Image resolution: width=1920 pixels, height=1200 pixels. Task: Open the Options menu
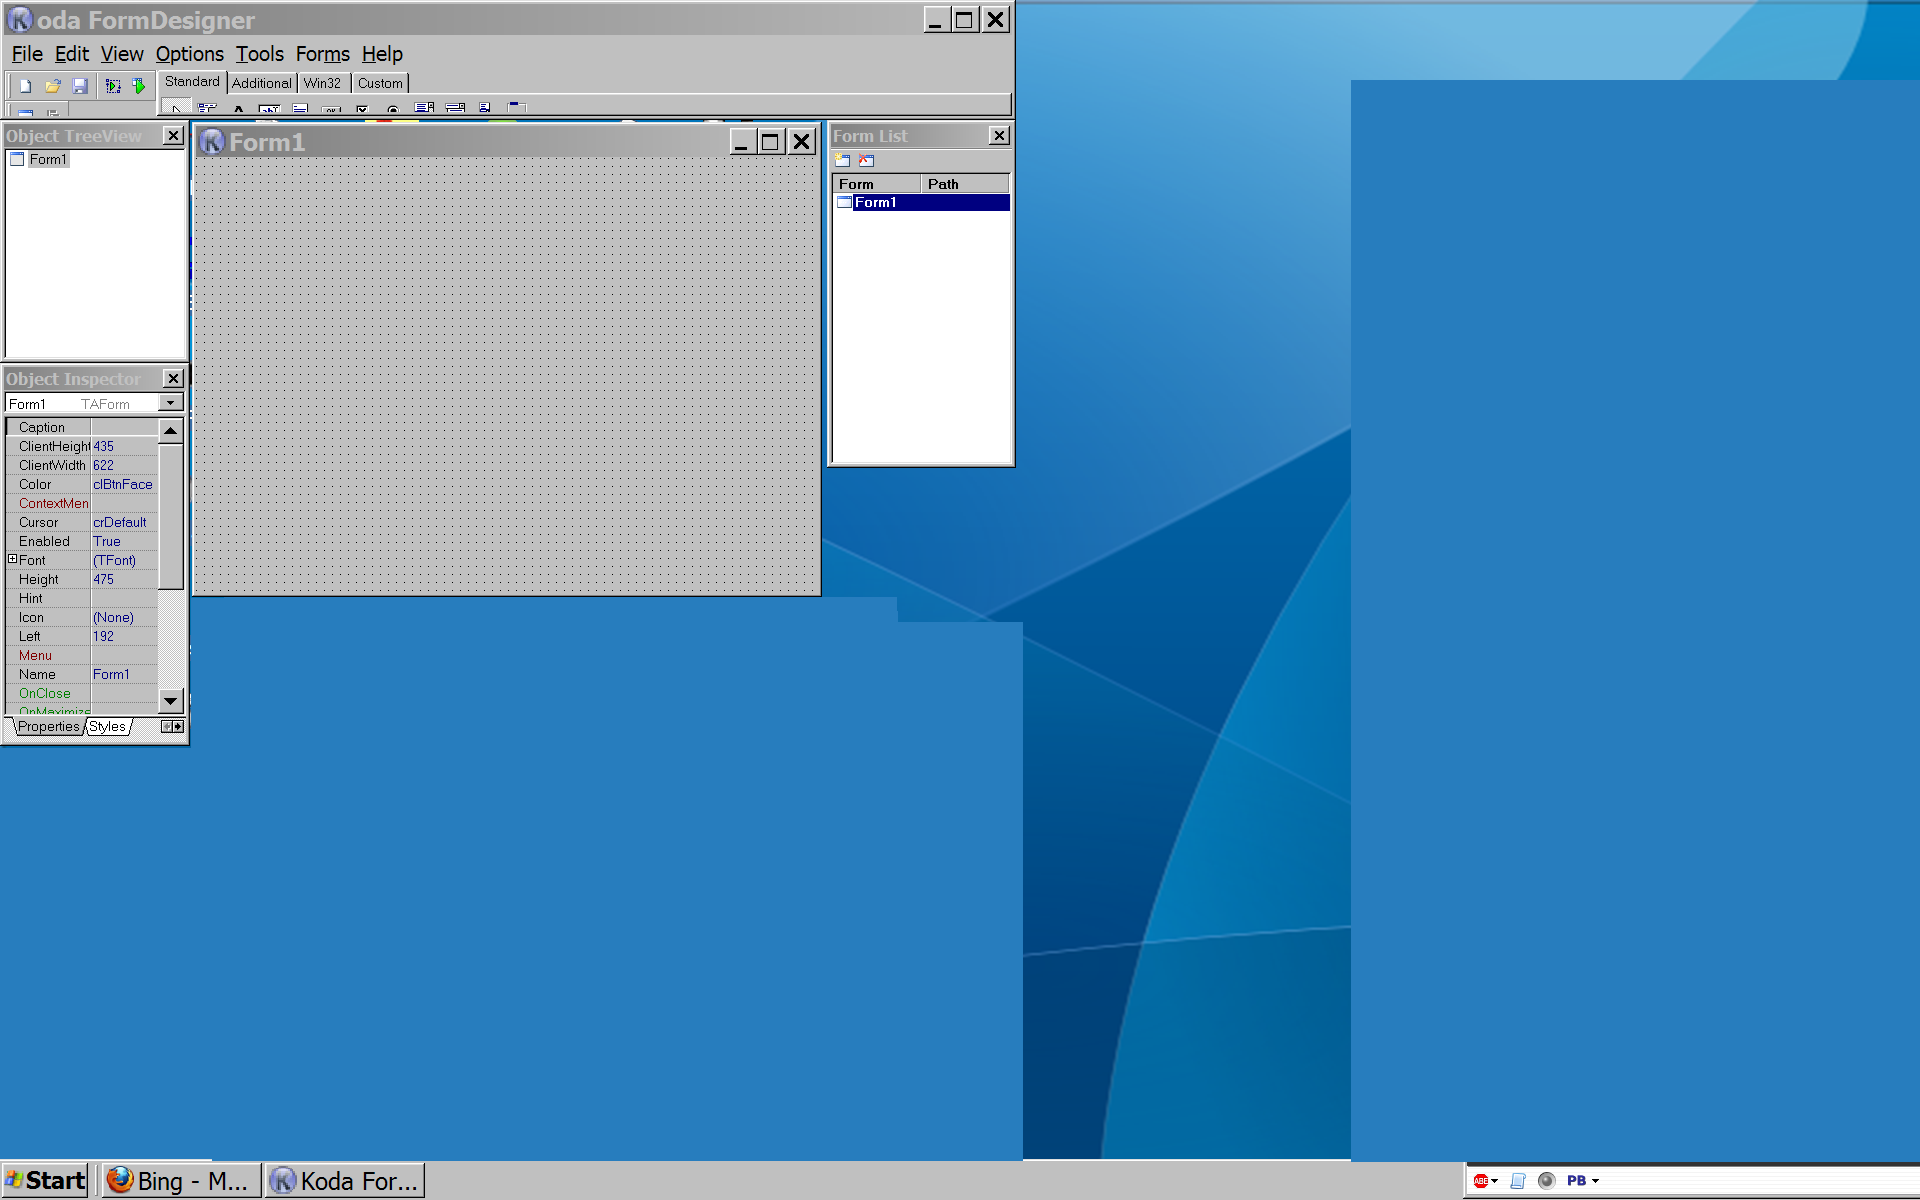coord(189,54)
